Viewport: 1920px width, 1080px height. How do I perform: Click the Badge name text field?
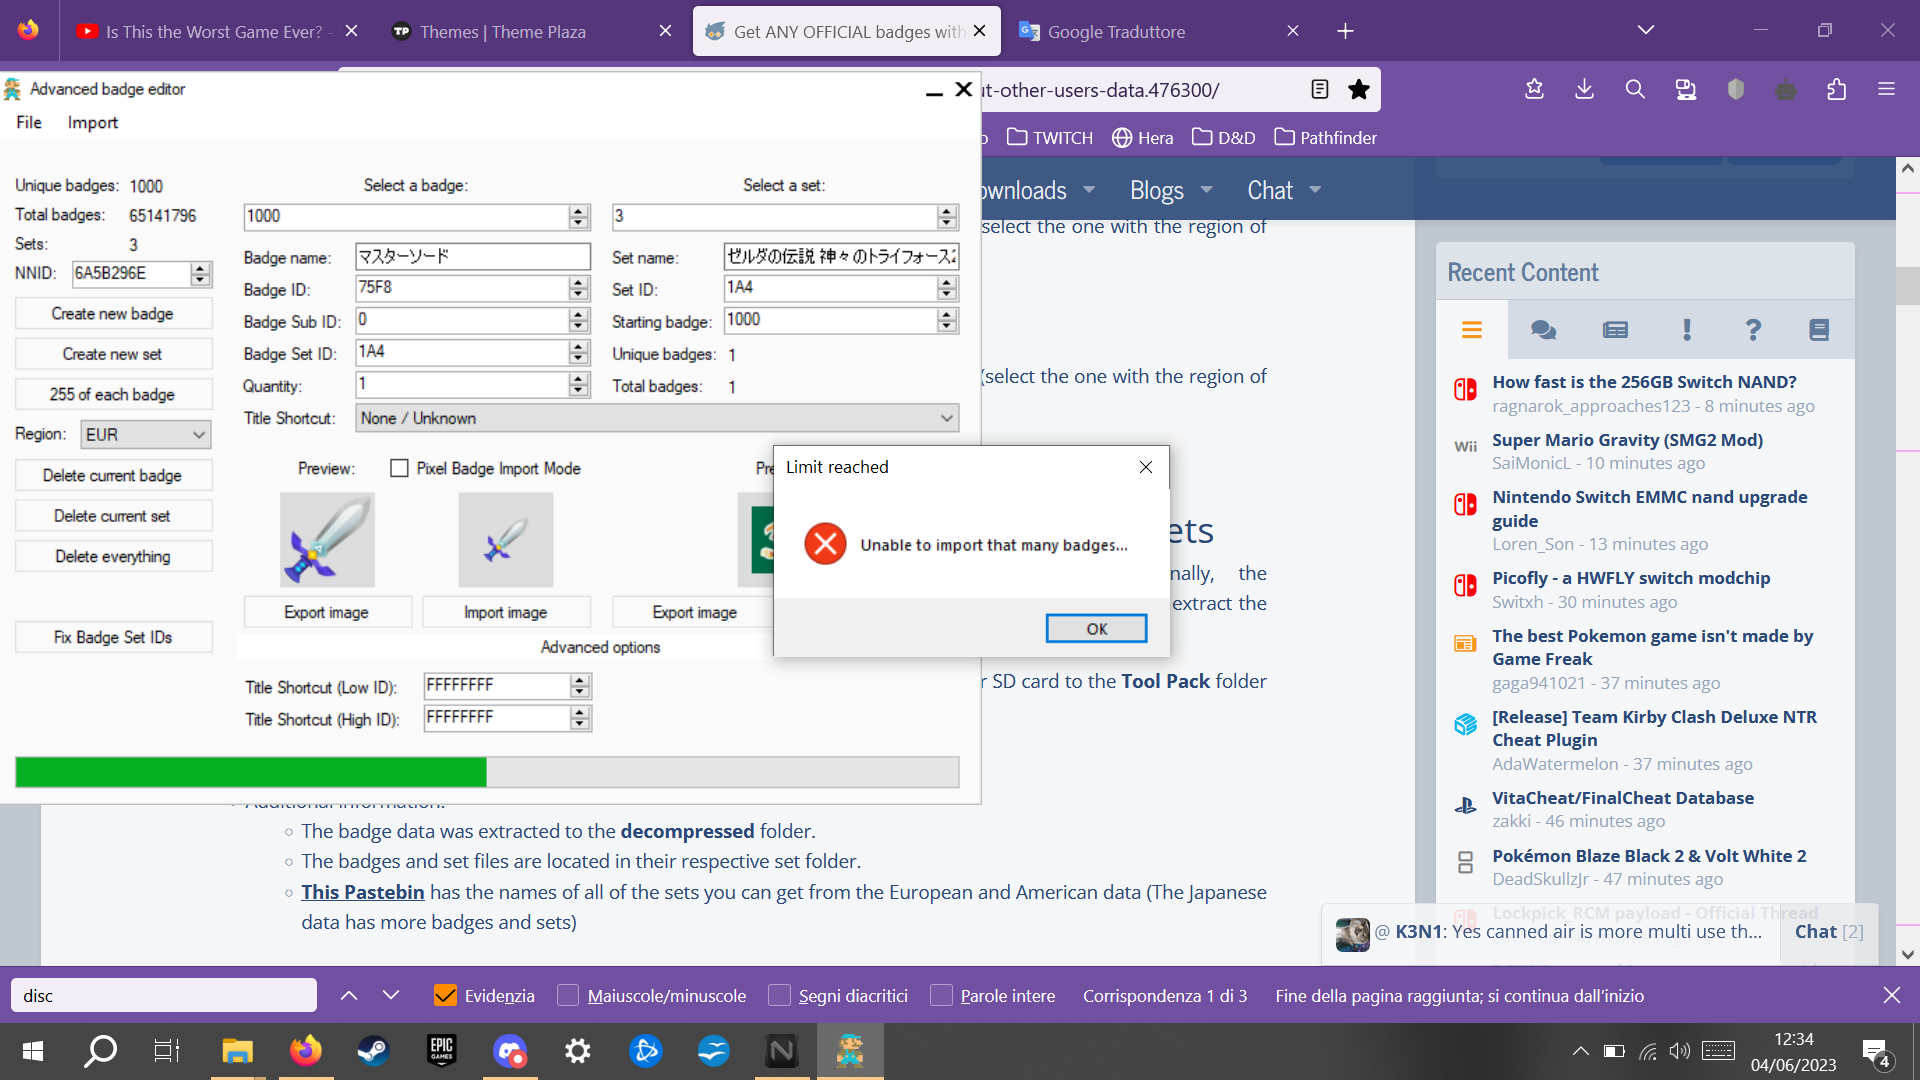click(472, 256)
